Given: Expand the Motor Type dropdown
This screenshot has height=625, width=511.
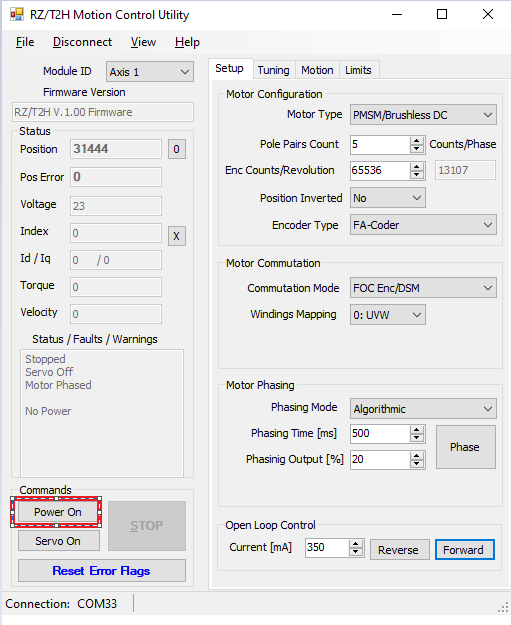Looking at the screenshot, I should [423, 115].
